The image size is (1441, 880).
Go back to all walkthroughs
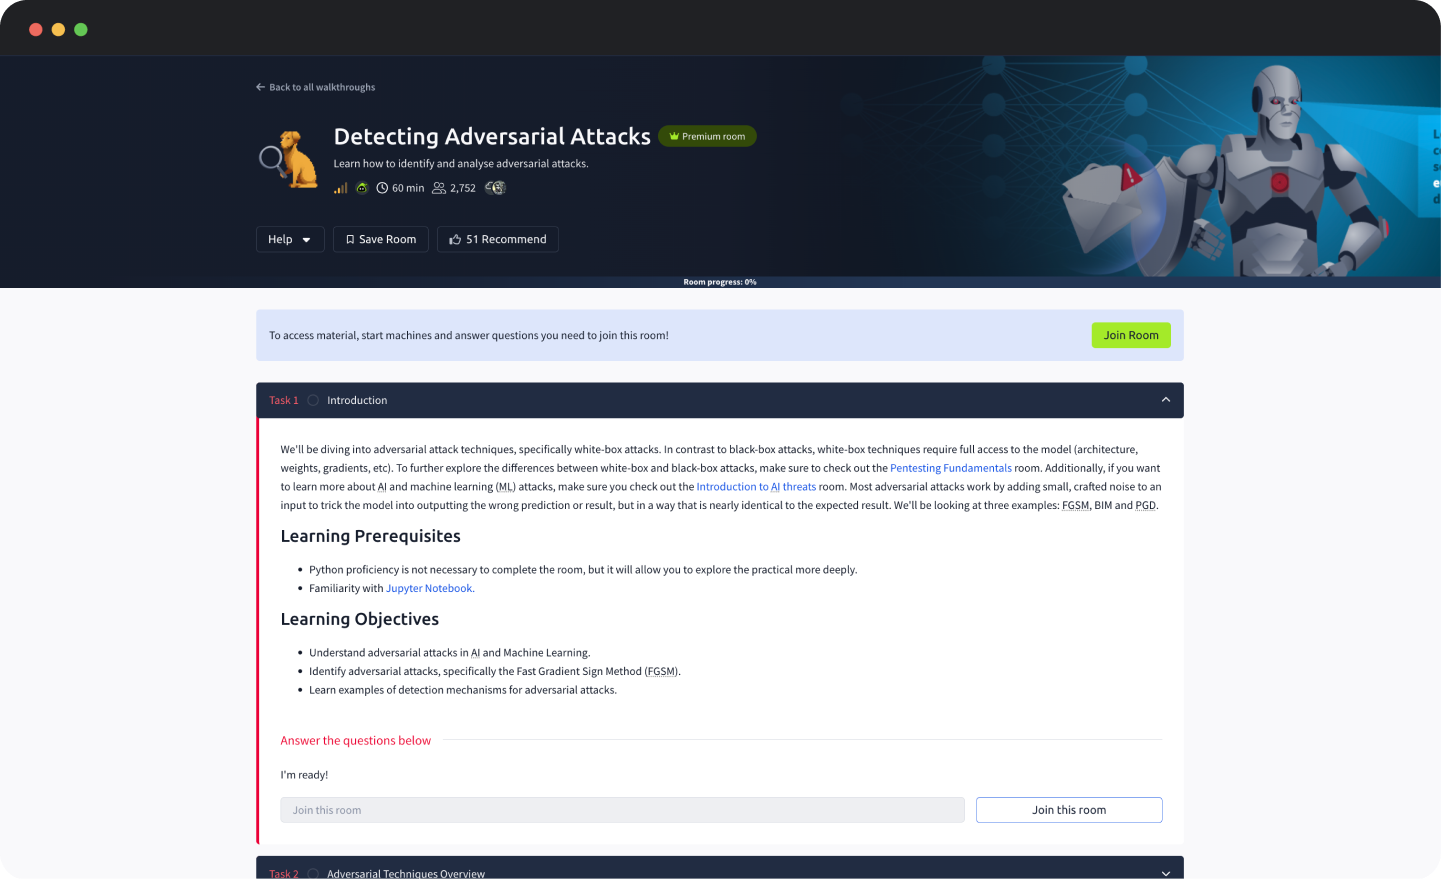315,87
